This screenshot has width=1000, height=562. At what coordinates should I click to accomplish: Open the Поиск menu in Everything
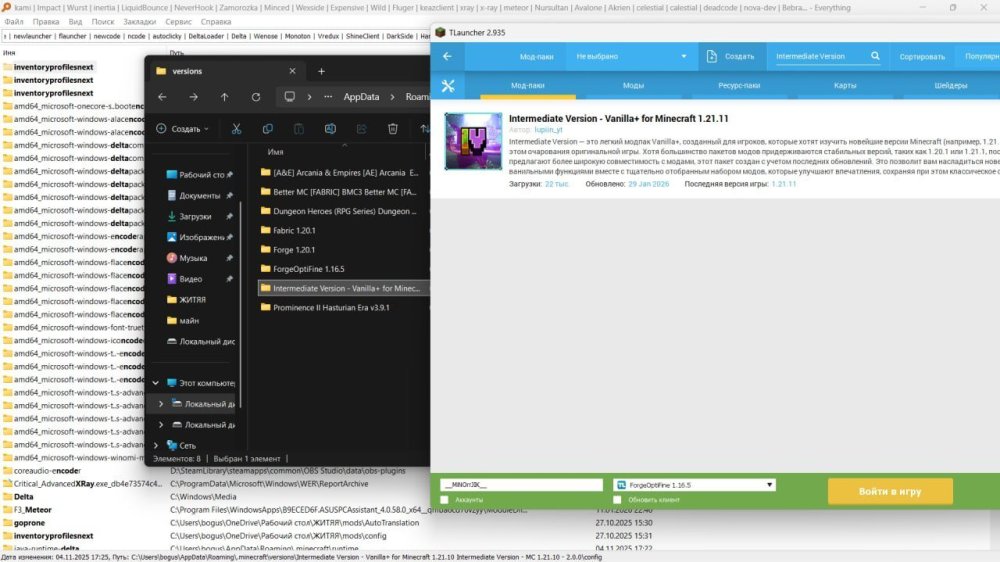[103, 22]
